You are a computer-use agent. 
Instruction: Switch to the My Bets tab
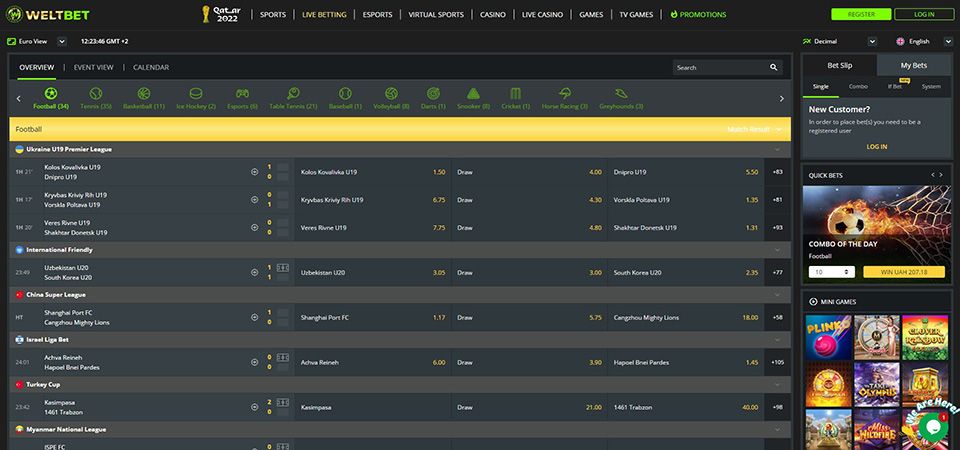(914, 66)
